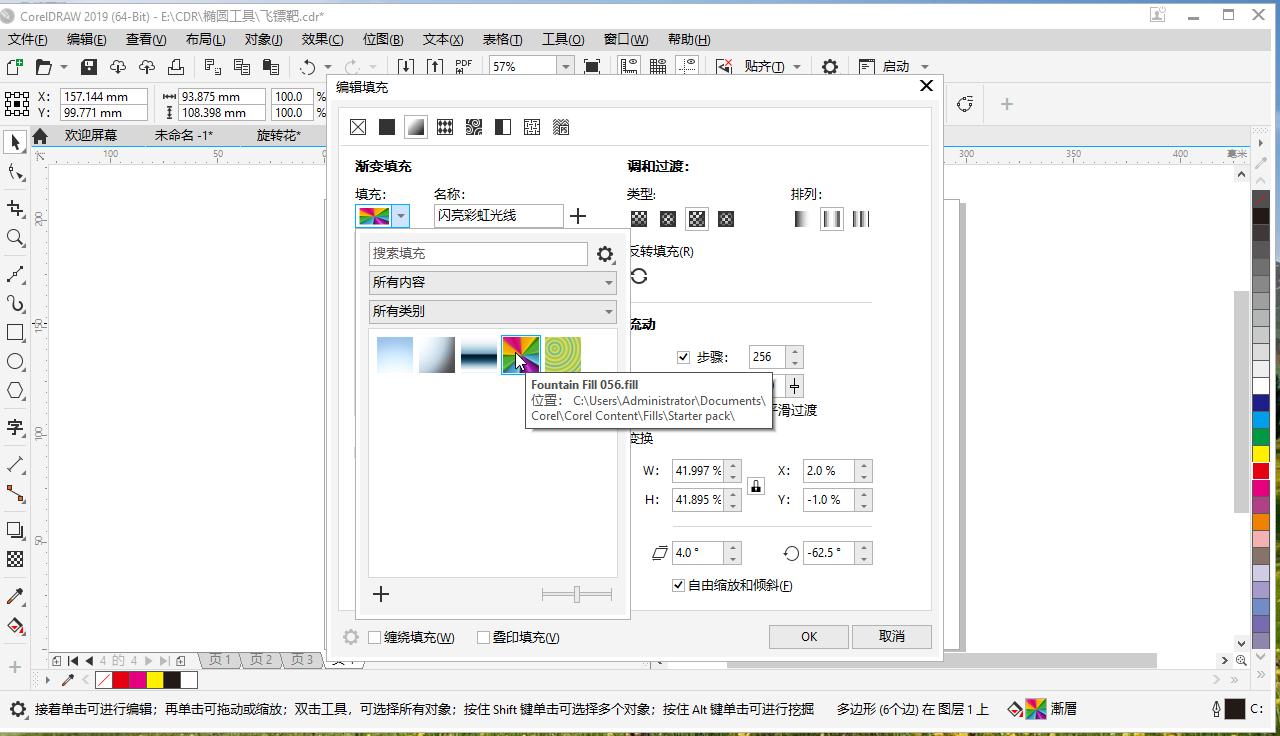Select the No Fill type in Edit Fill dialog

[358, 127]
